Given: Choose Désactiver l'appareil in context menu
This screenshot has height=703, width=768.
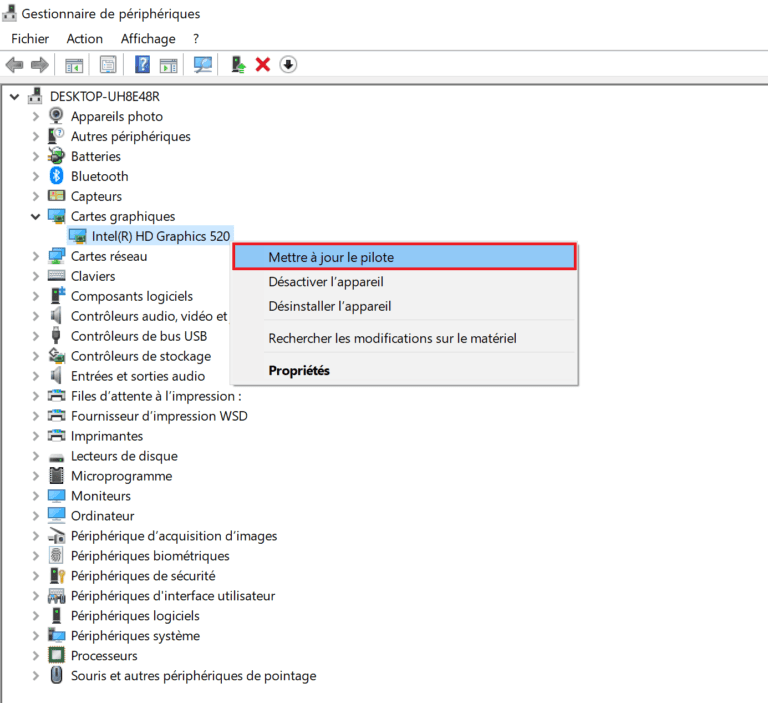Looking at the screenshot, I should (404, 282).
